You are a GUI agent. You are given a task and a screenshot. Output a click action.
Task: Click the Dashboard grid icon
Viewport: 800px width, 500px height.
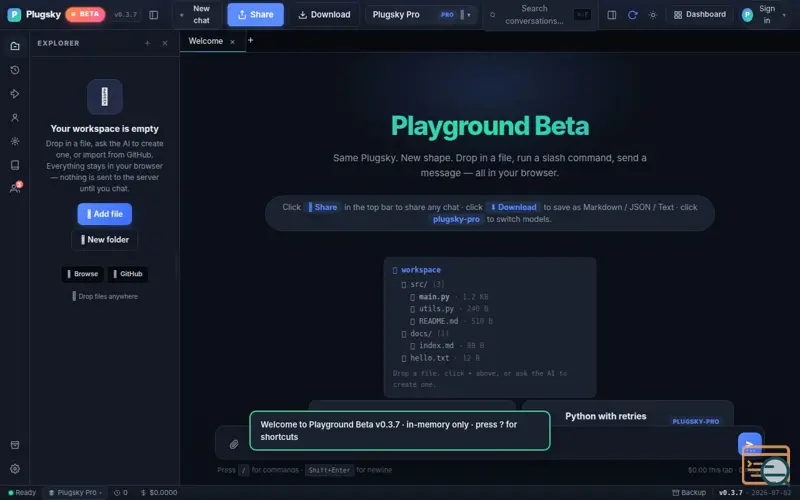[678, 15]
